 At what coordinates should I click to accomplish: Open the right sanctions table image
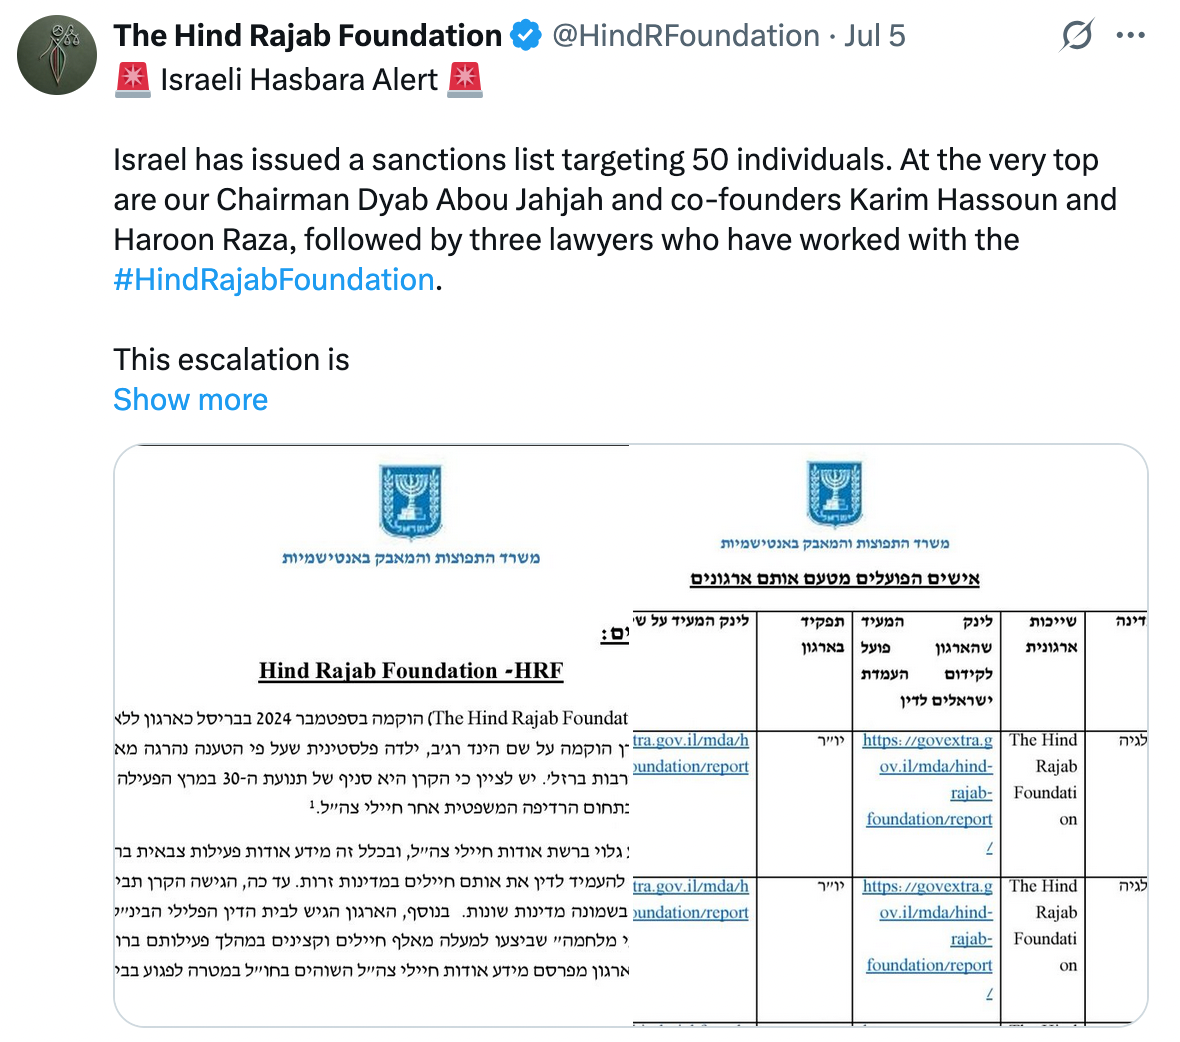click(x=889, y=735)
